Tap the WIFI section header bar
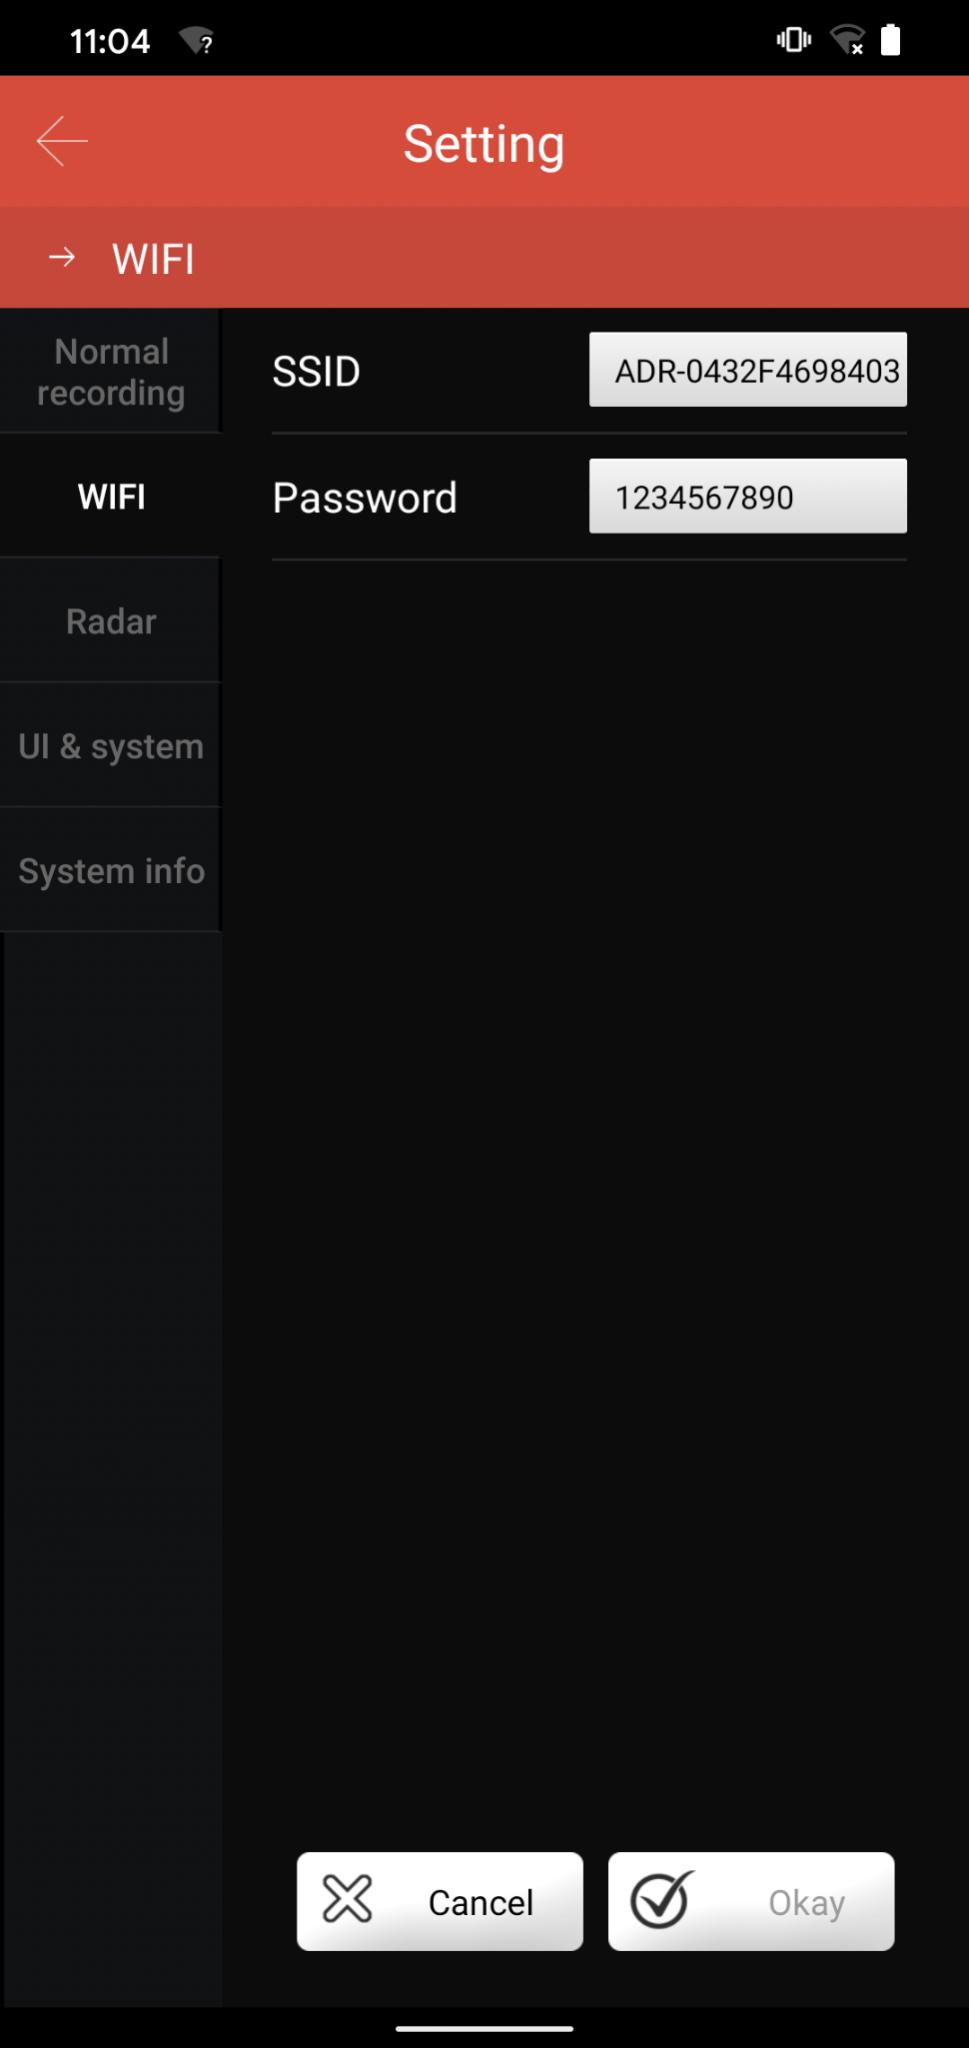This screenshot has width=969, height=2048. (x=484, y=258)
